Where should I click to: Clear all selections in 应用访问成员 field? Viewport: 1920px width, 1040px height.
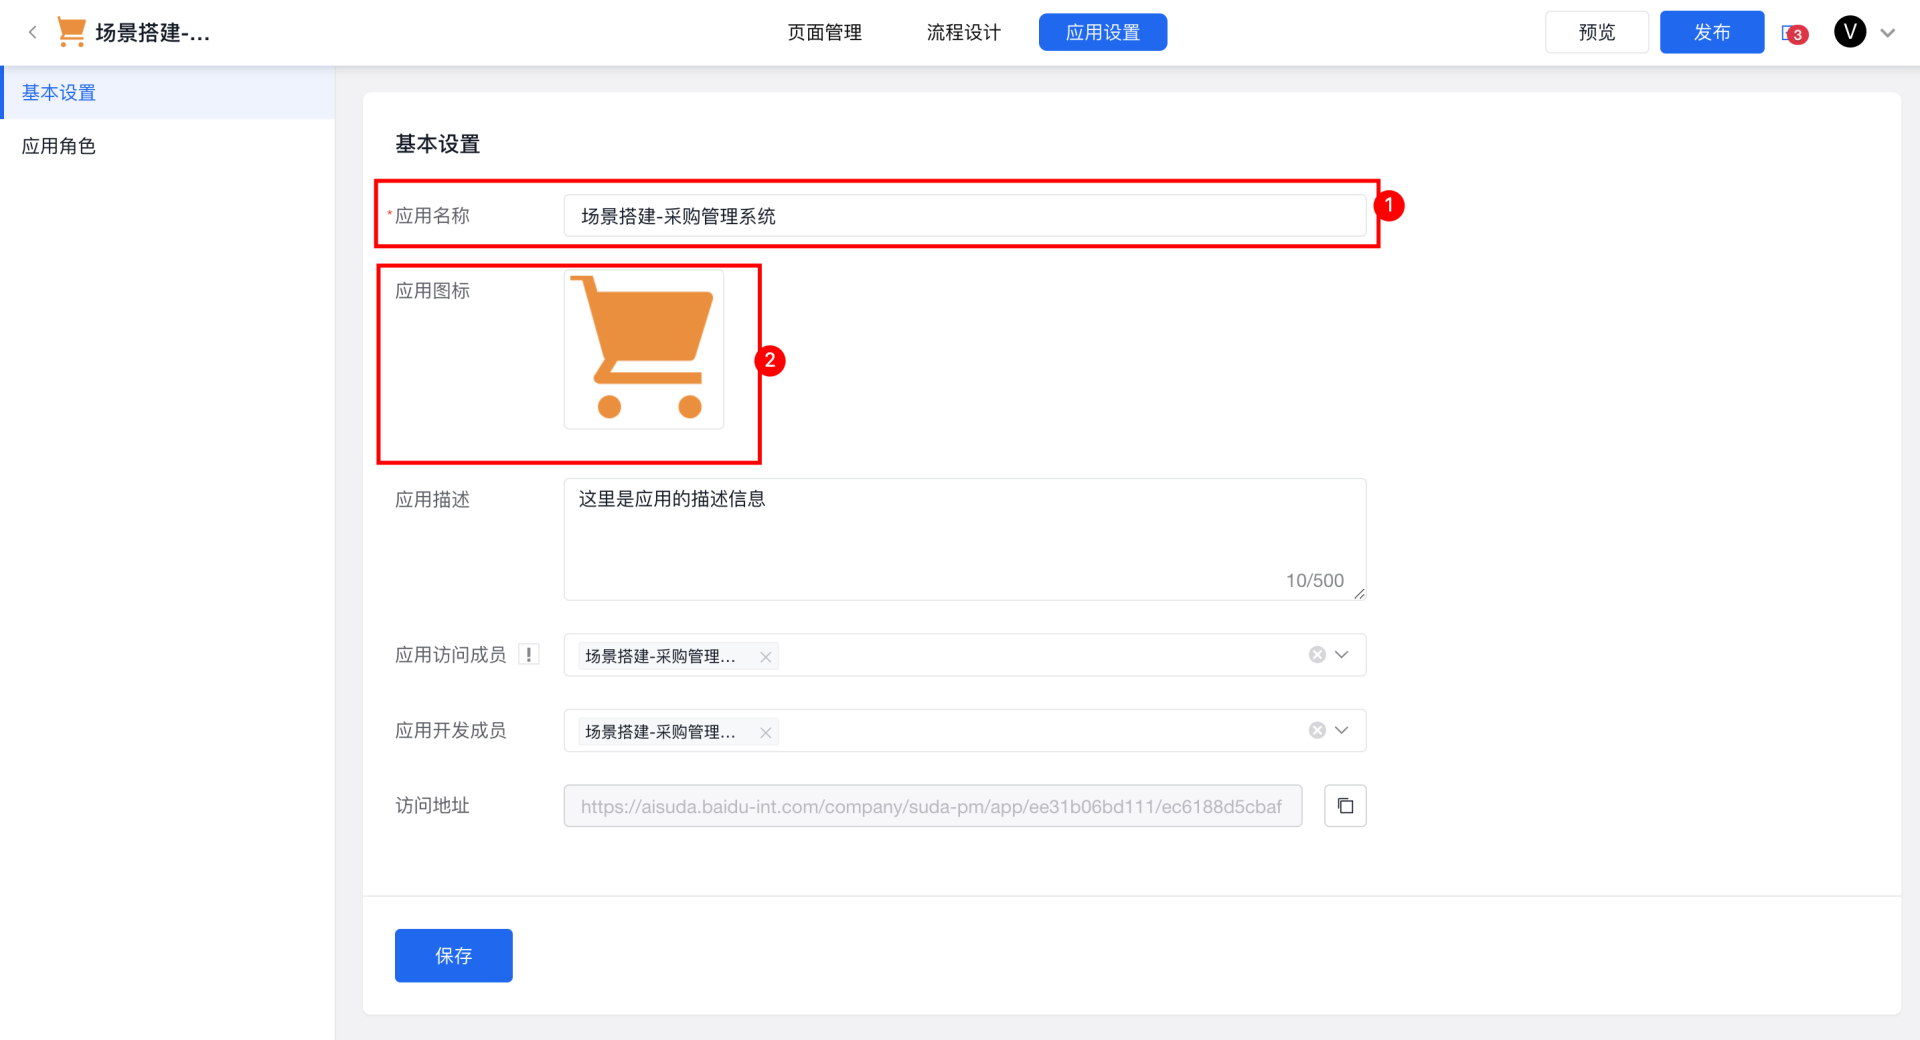[1317, 655]
